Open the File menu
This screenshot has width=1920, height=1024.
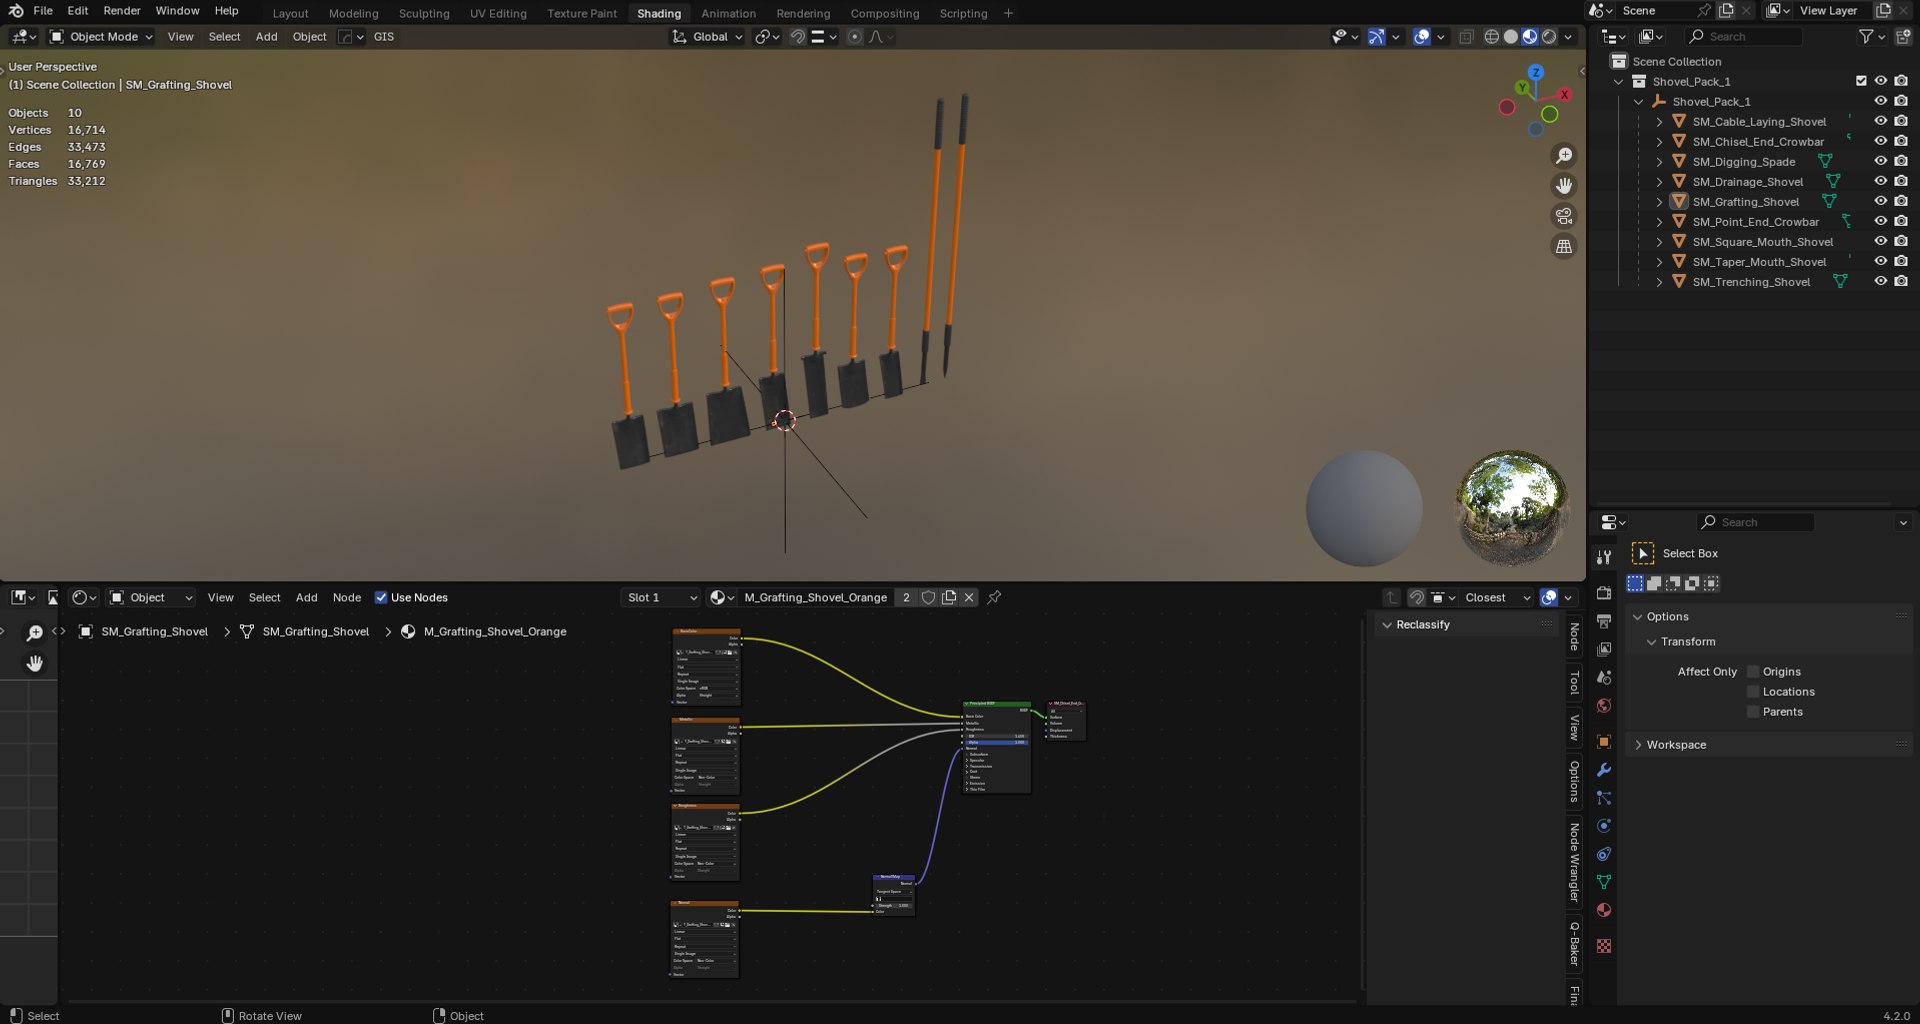(x=43, y=11)
